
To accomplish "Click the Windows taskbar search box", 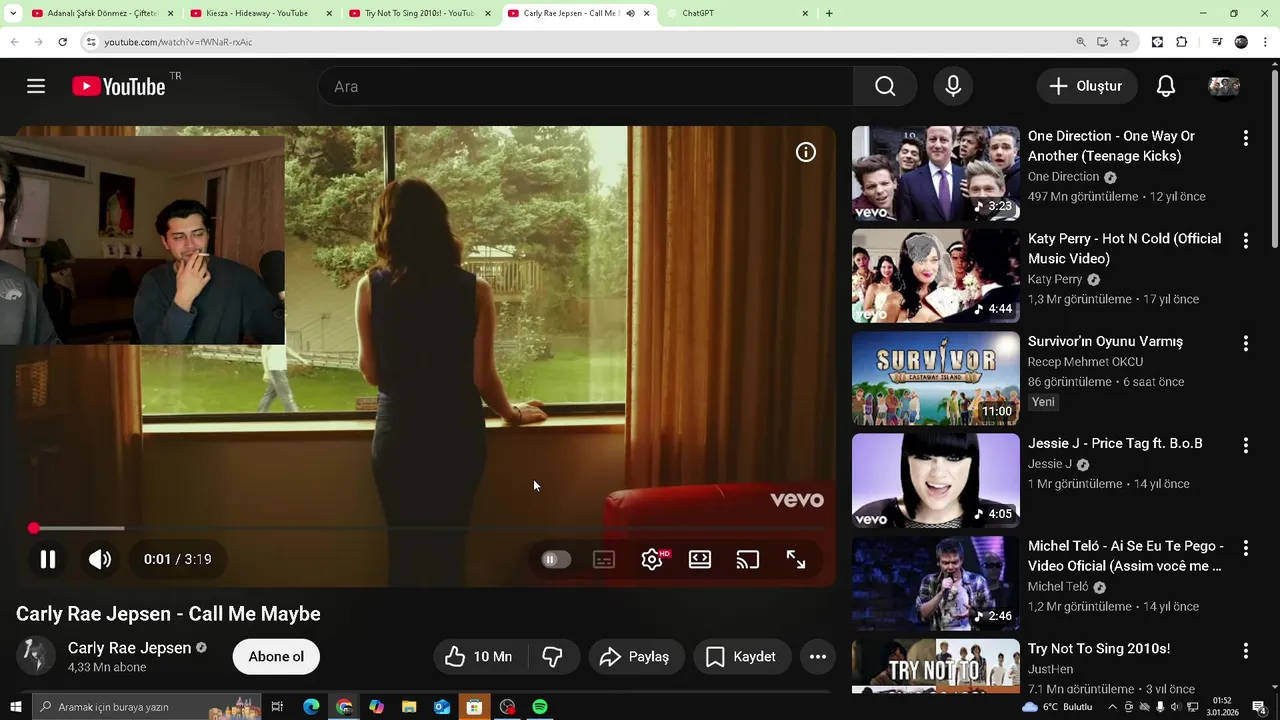I will (146, 707).
